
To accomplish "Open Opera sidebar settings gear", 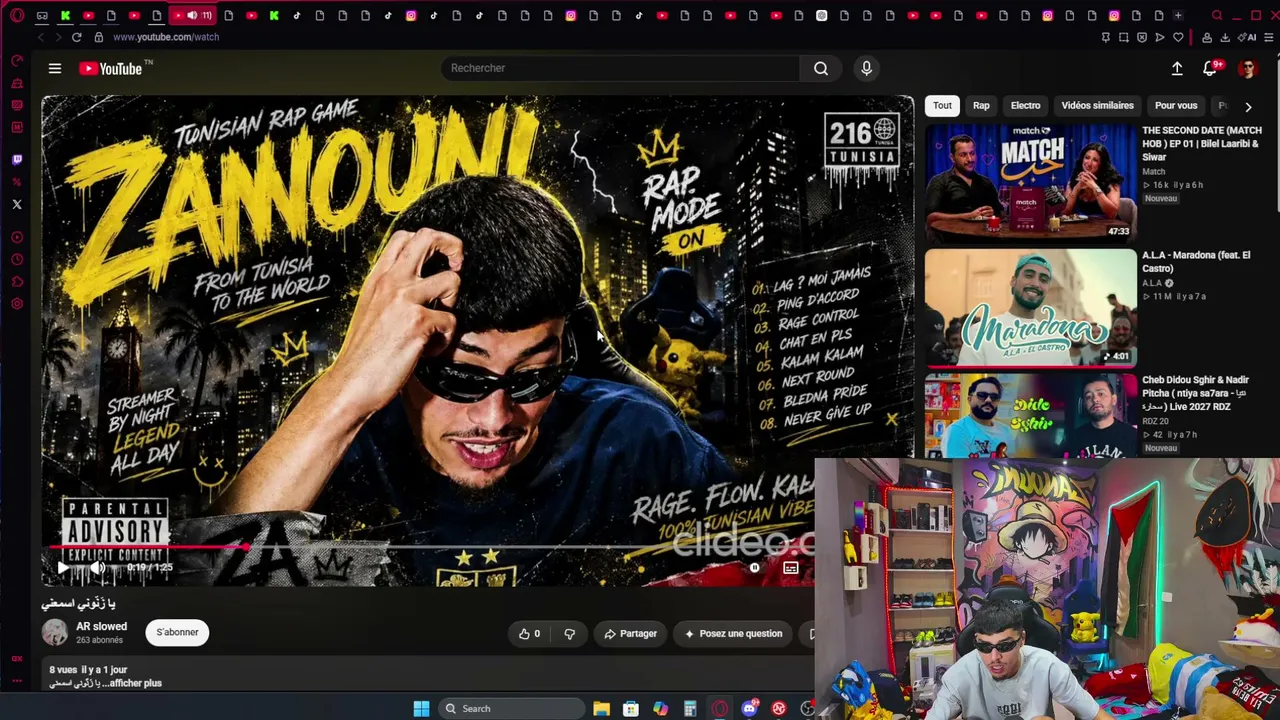I will tap(17, 304).
